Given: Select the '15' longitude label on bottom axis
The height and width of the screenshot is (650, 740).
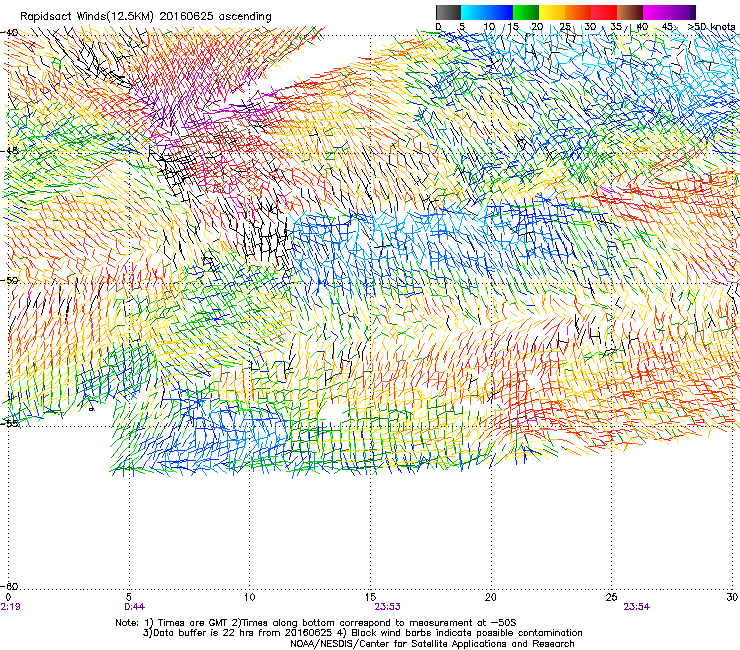Looking at the screenshot, I should pyautogui.click(x=370, y=597).
